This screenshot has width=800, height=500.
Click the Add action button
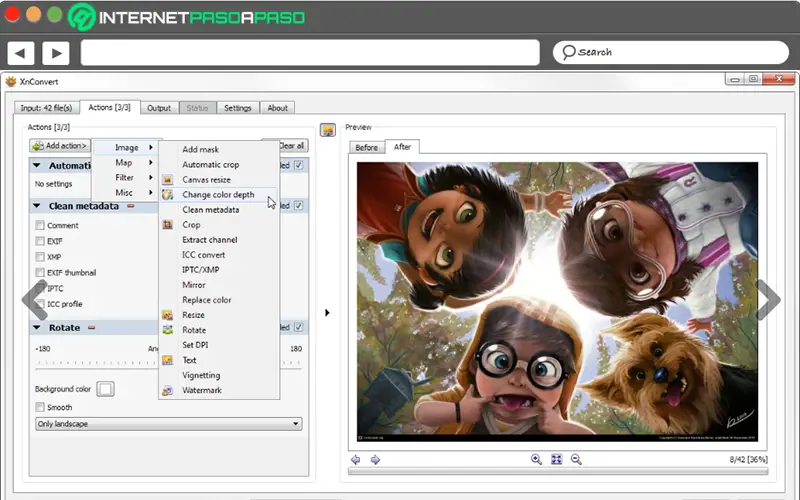(60, 146)
